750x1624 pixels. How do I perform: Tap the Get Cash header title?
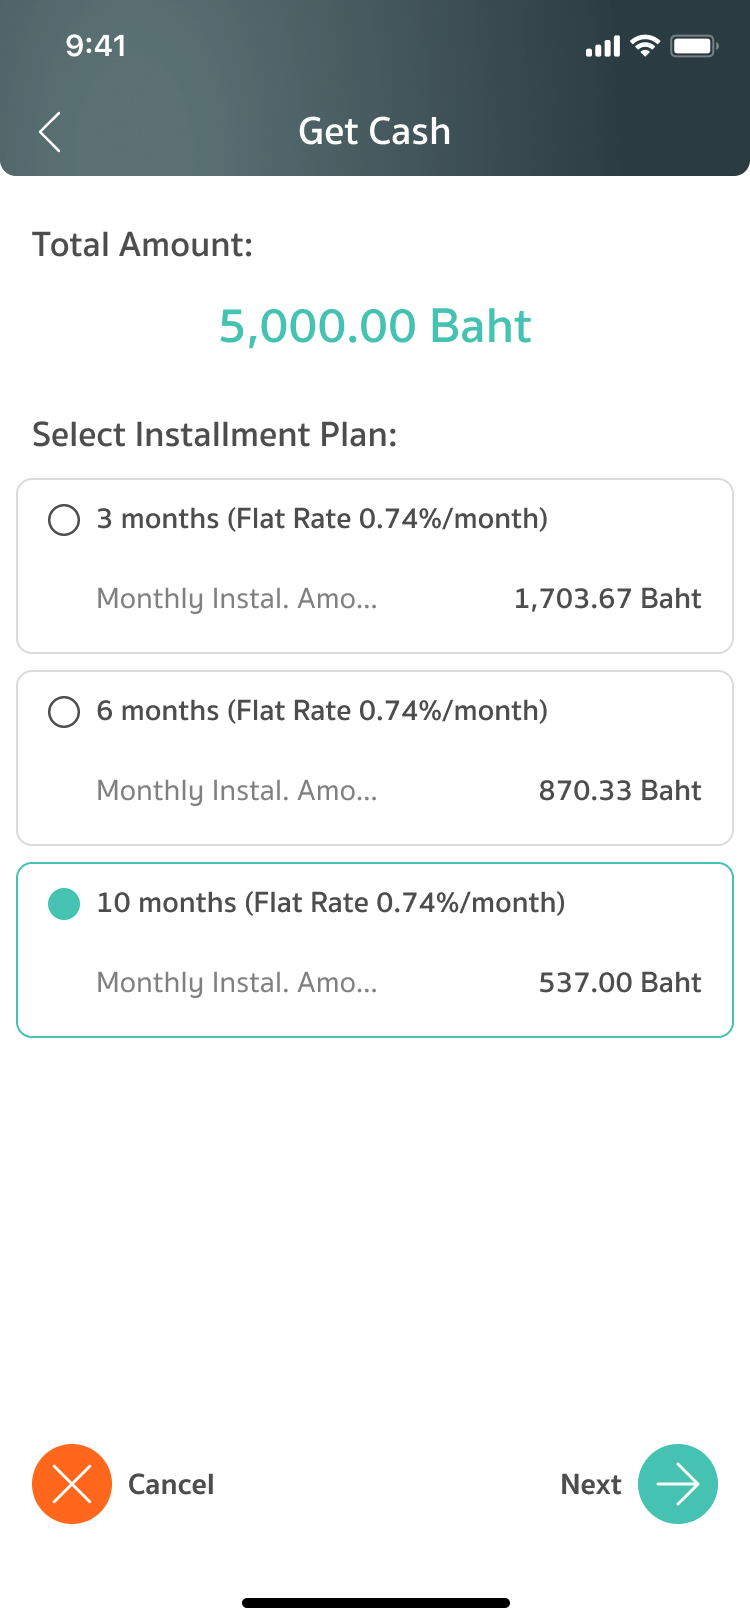(x=375, y=132)
